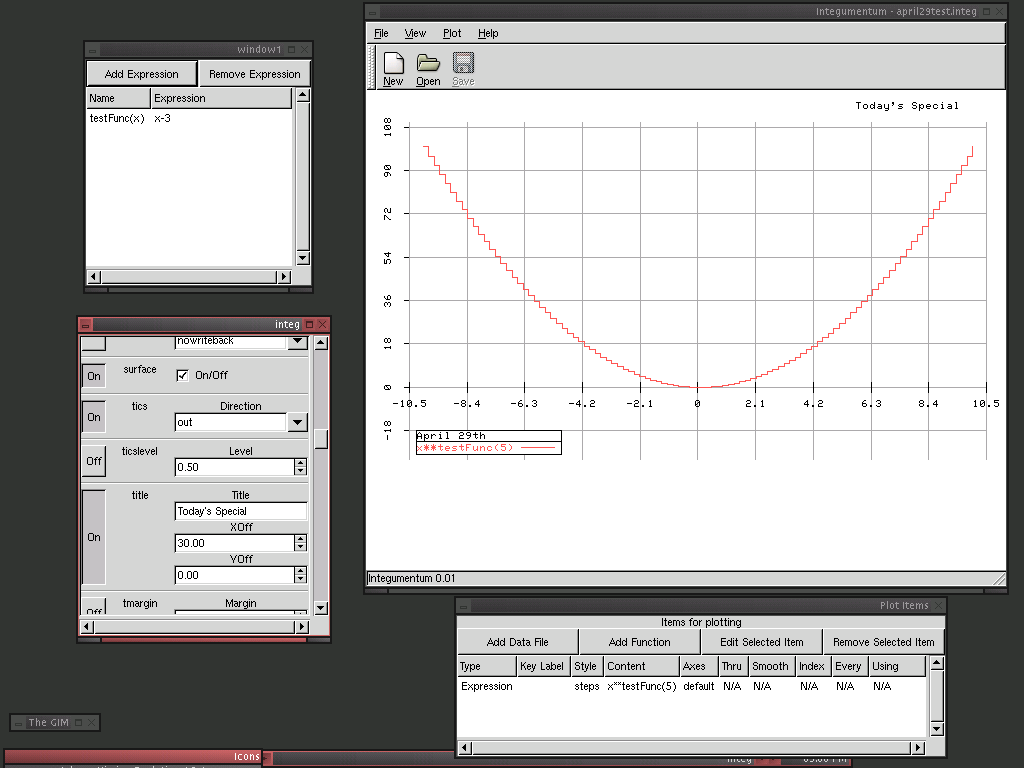Open the Plot menu
Viewport: 1024px width, 768px height.
[452, 33]
